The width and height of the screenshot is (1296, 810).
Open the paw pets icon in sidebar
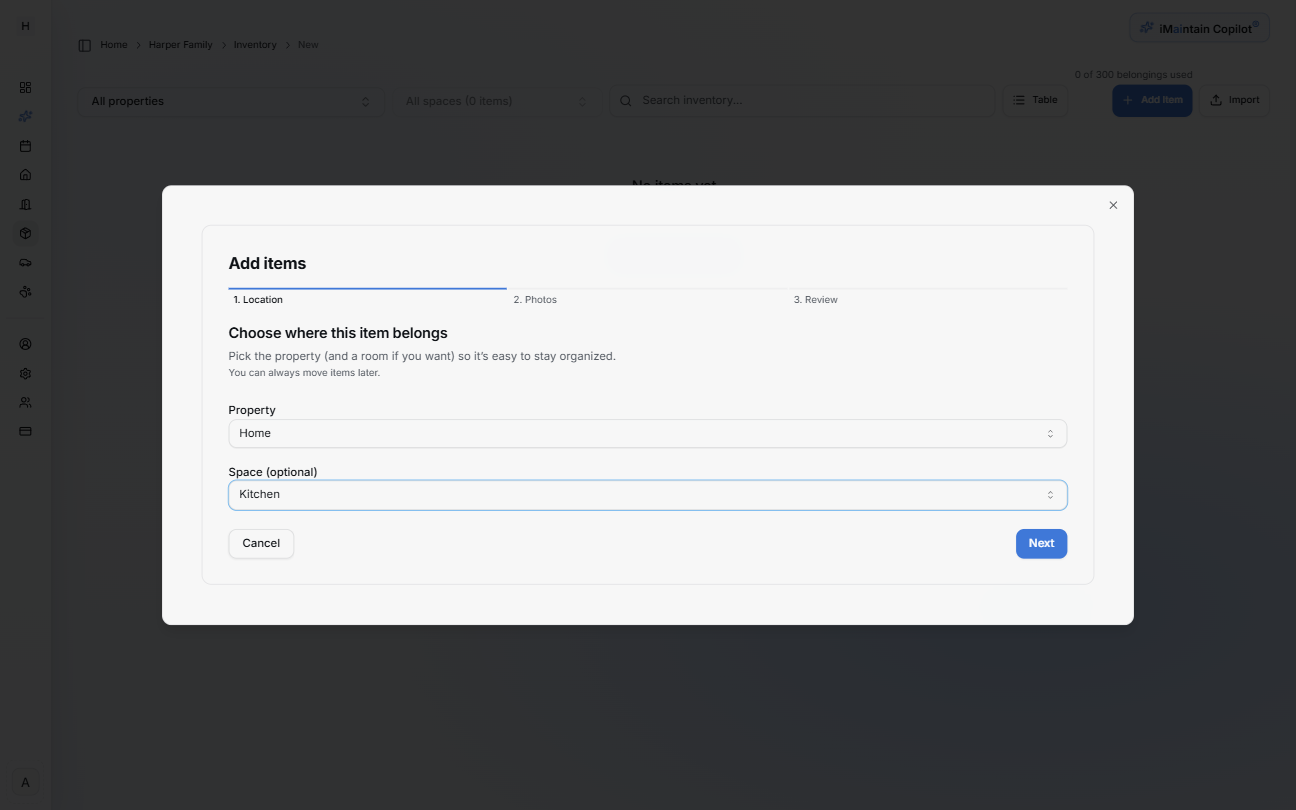[25, 291]
